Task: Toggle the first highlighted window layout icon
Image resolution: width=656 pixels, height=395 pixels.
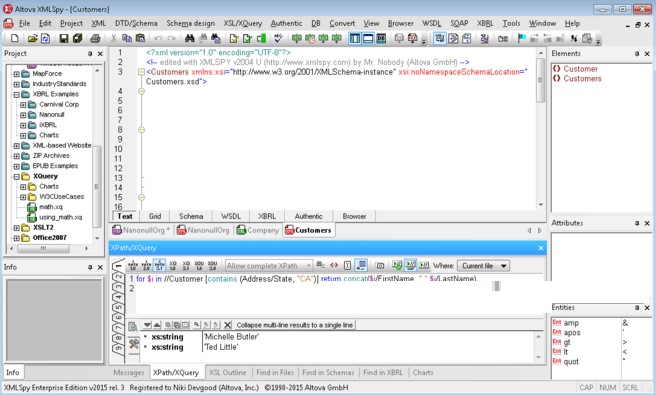Action: (x=355, y=38)
